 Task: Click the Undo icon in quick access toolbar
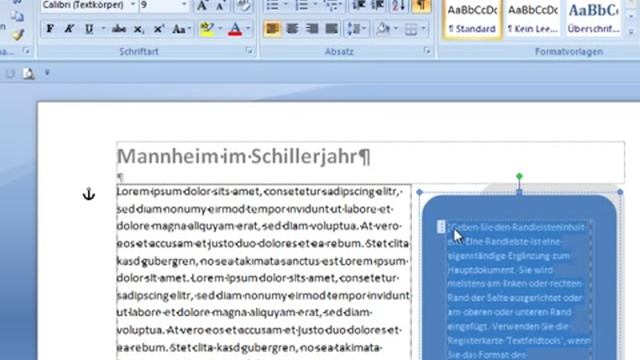[x=10, y=73]
